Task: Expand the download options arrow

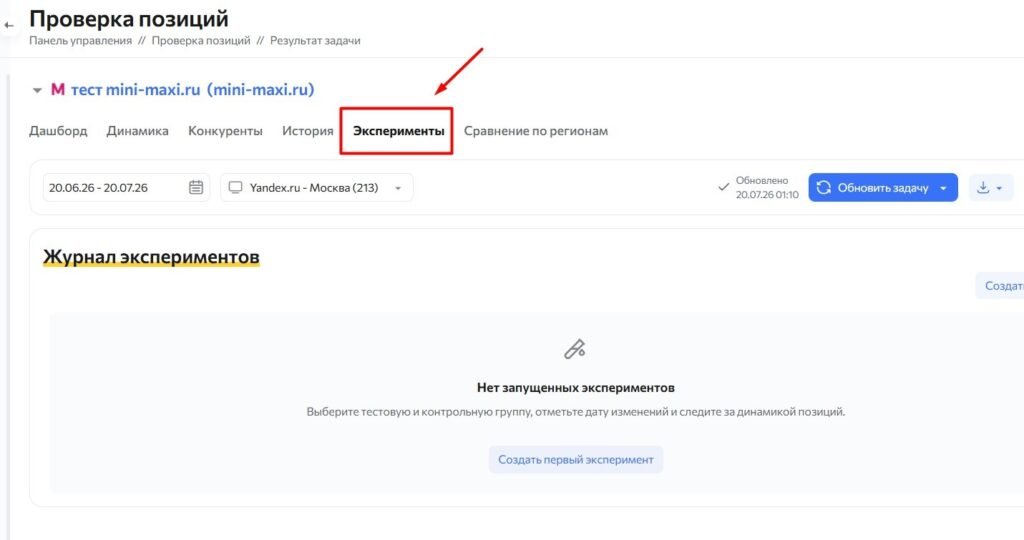Action: (999, 188)
